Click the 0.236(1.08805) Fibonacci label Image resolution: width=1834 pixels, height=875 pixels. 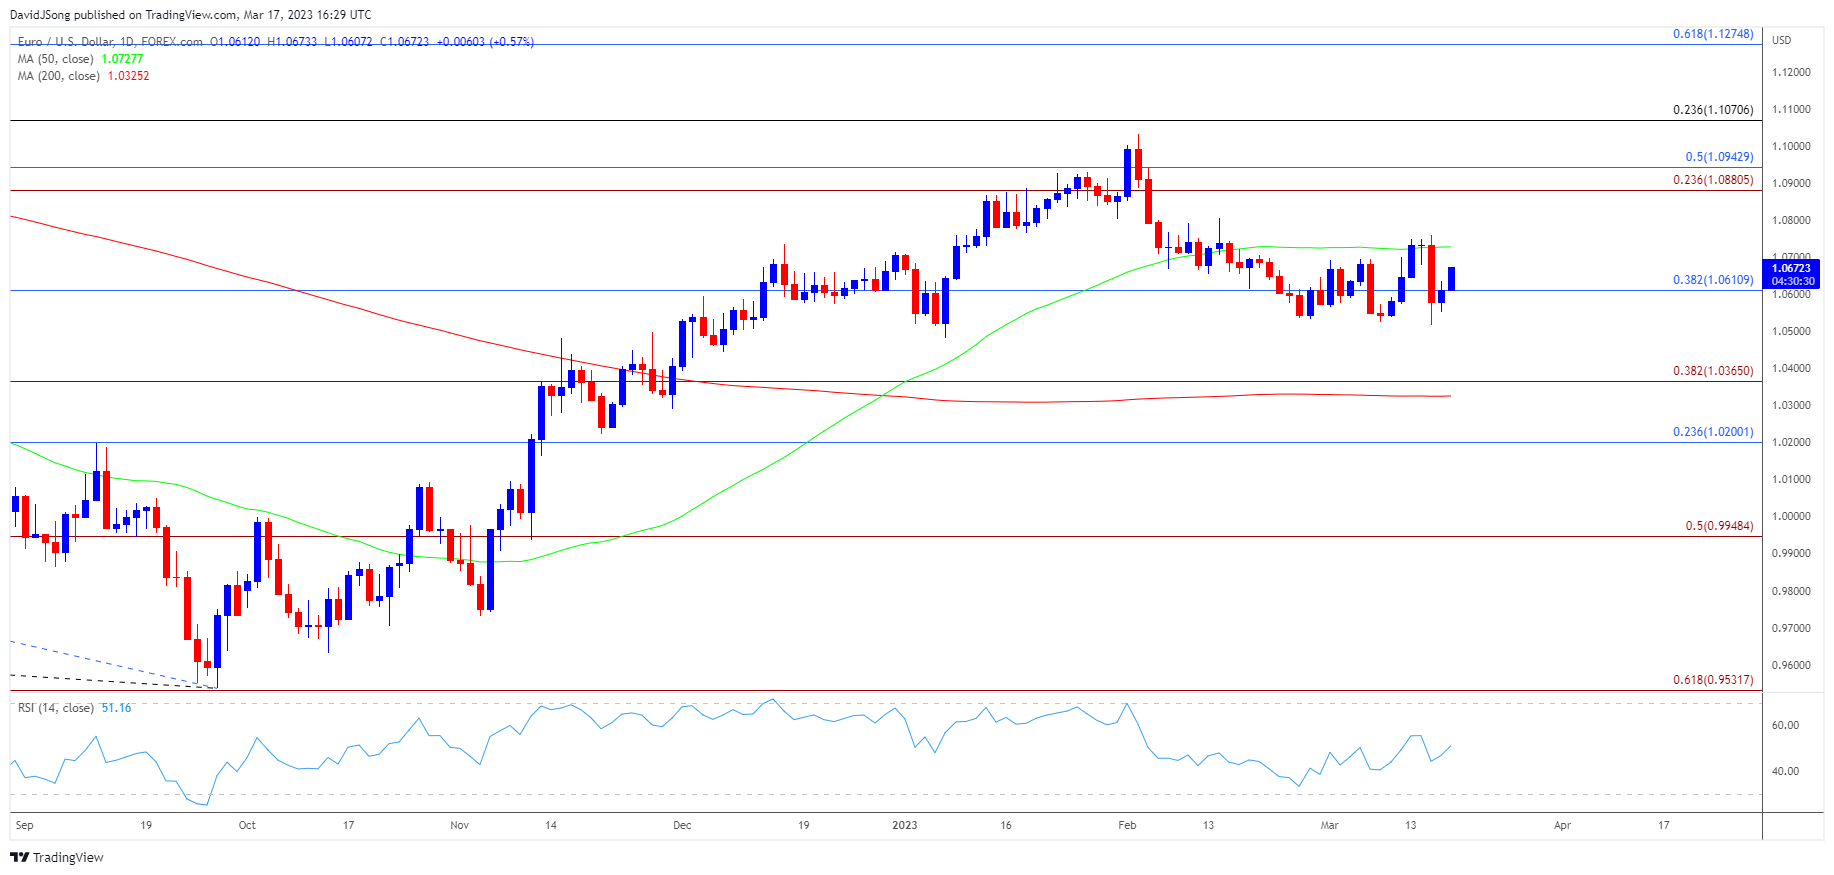pyautogui.click(x=1713, y=180)
